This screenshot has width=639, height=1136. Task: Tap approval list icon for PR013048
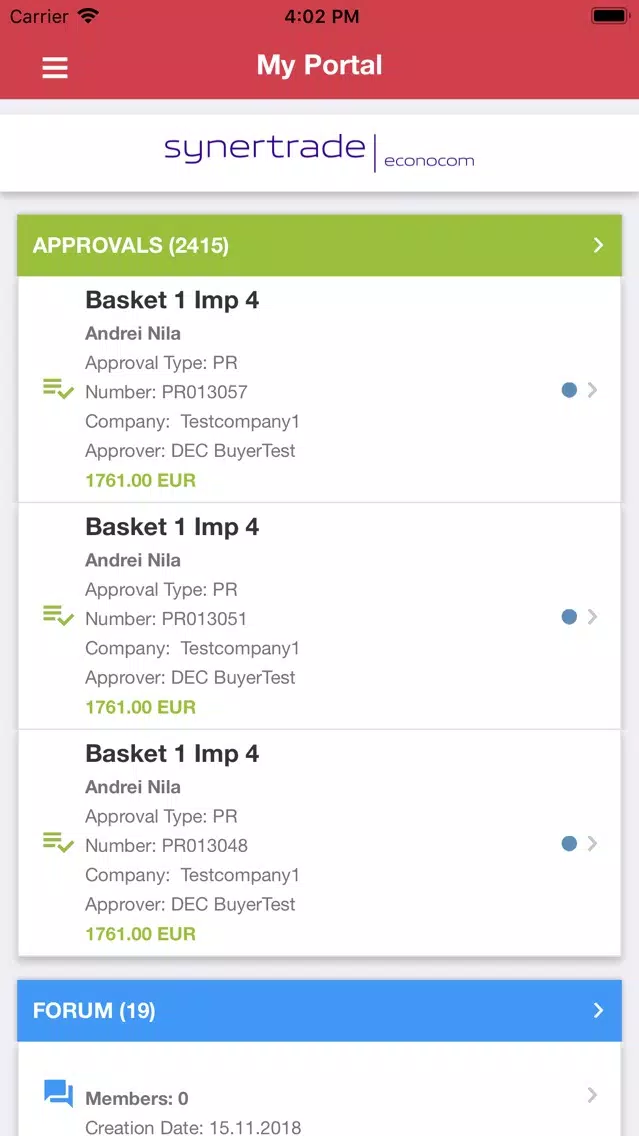click(x=58, y=843)
